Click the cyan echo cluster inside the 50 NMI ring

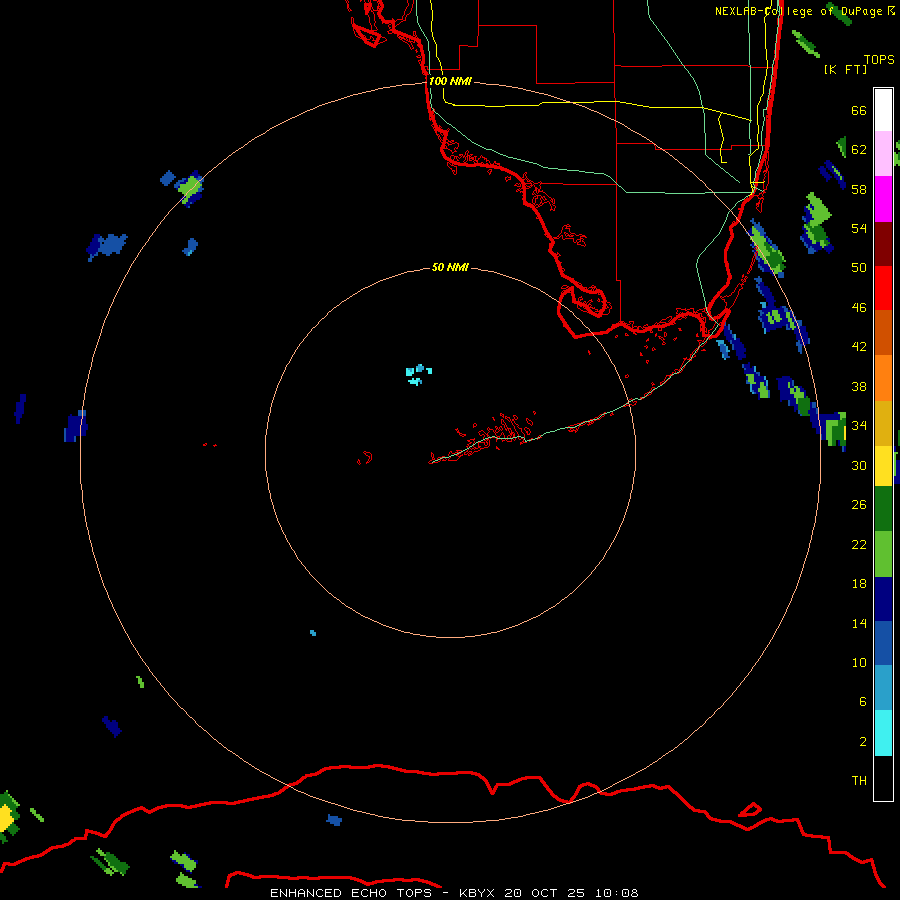[418, 374]
